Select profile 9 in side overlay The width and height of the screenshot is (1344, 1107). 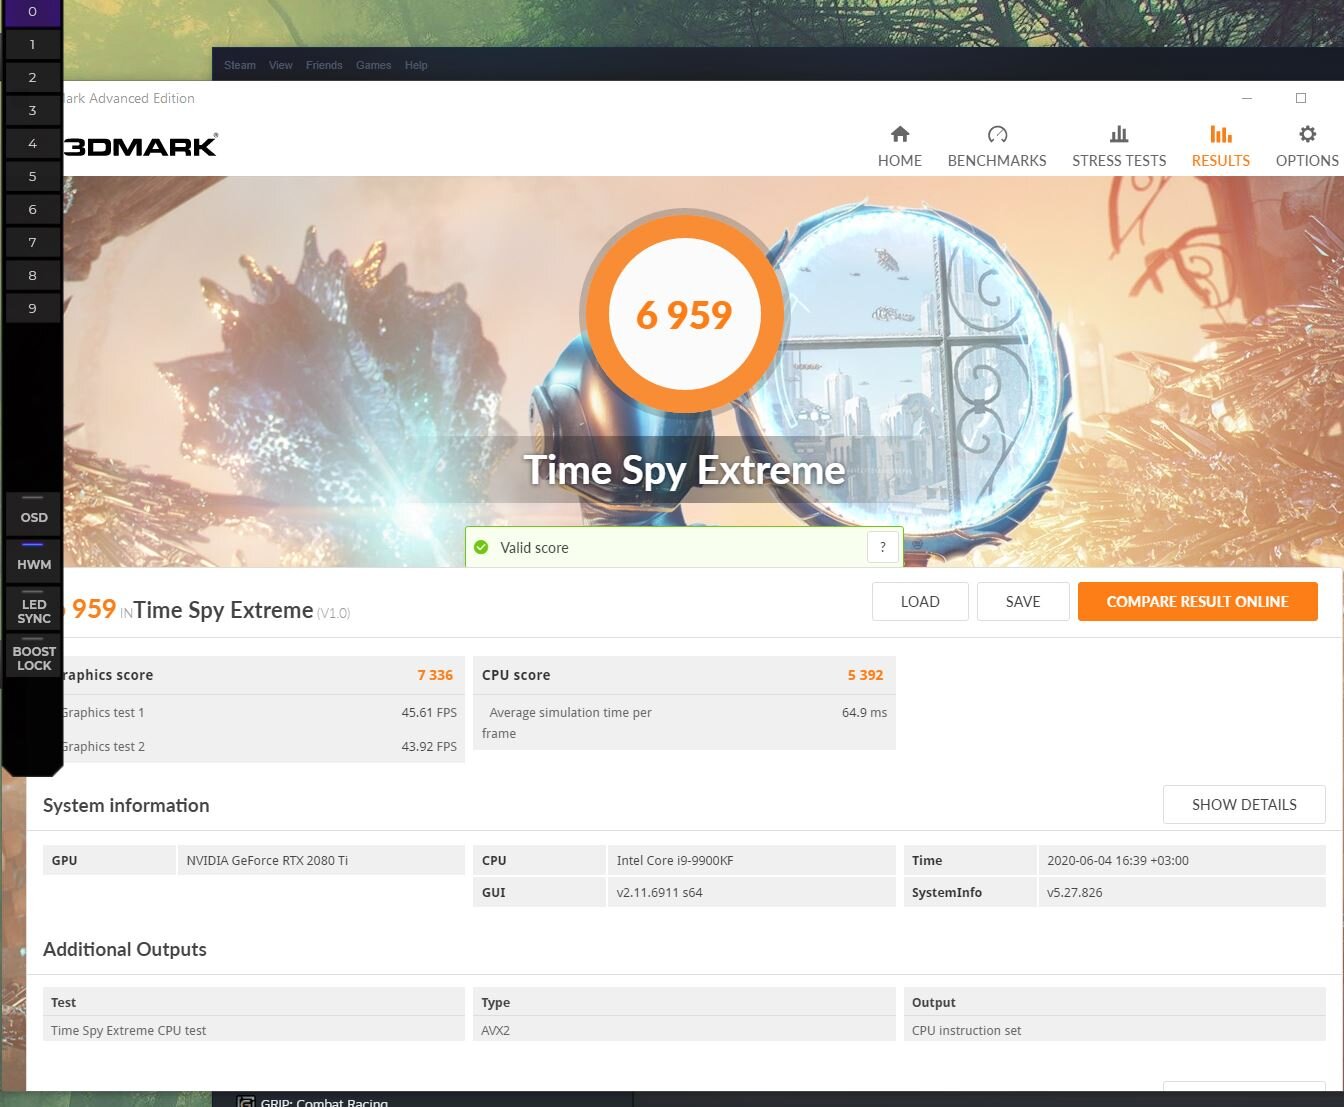point(32,308)
